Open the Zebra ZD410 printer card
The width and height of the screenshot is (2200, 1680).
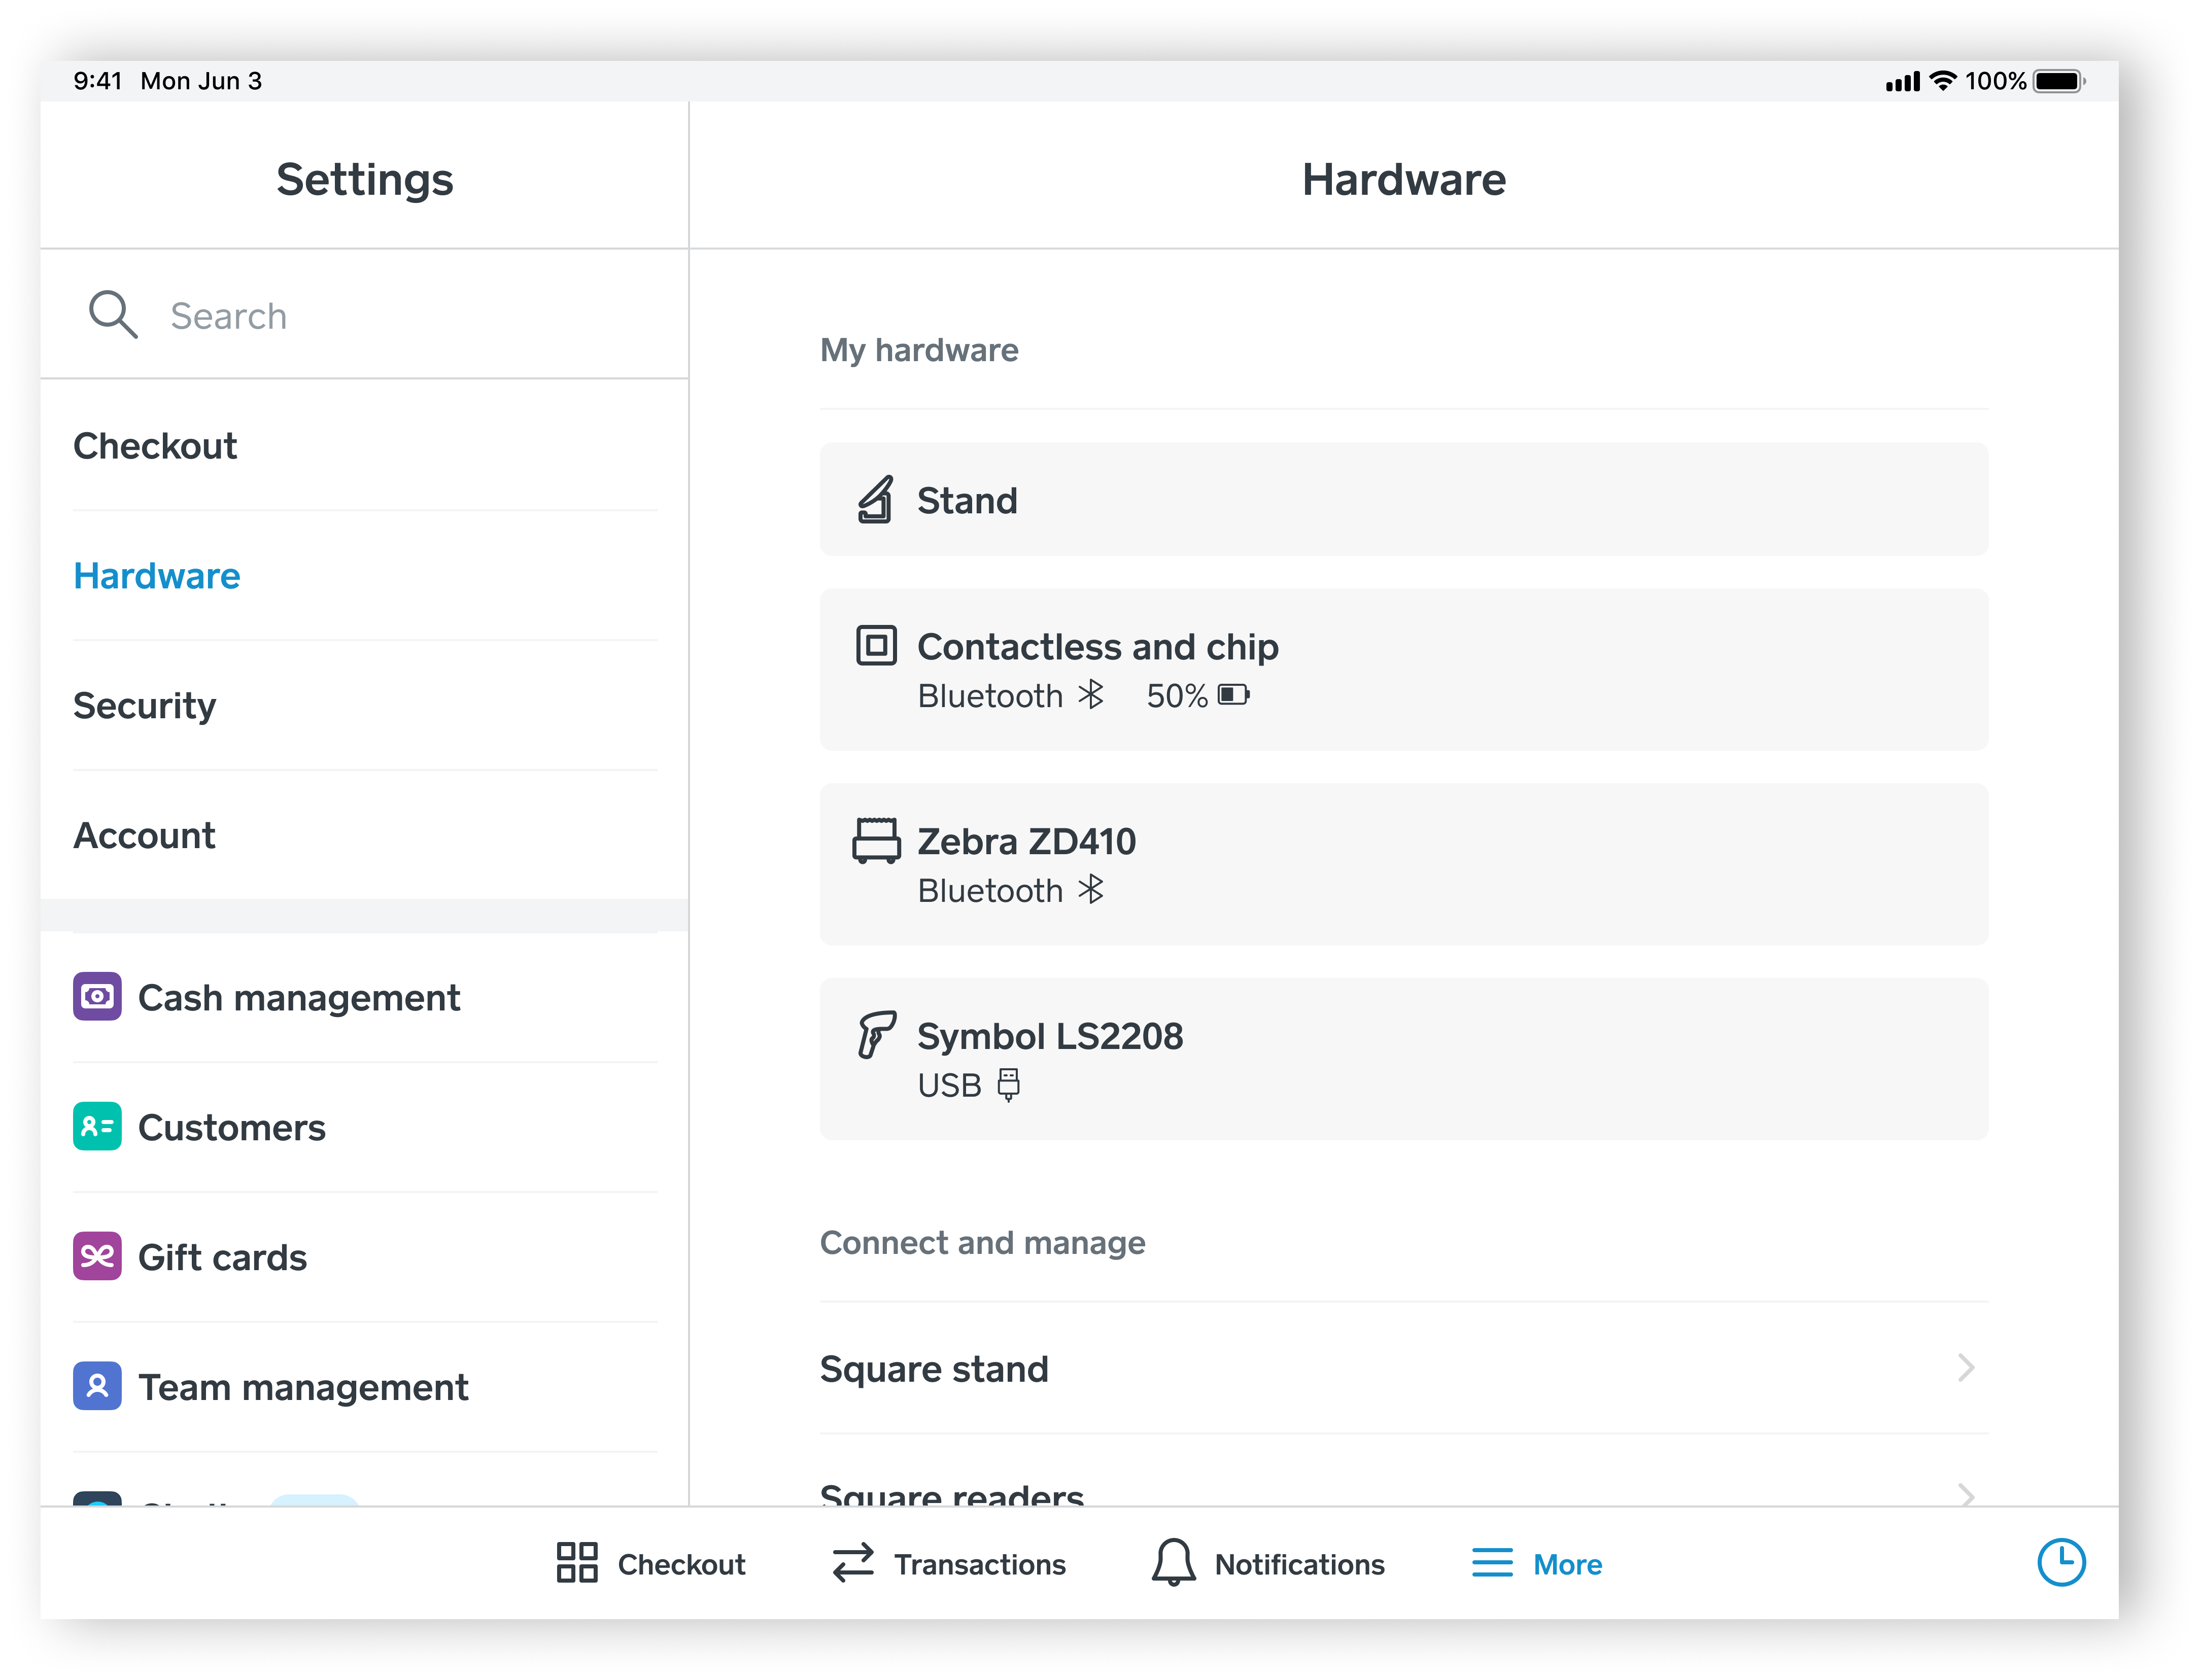[1403, 864]
